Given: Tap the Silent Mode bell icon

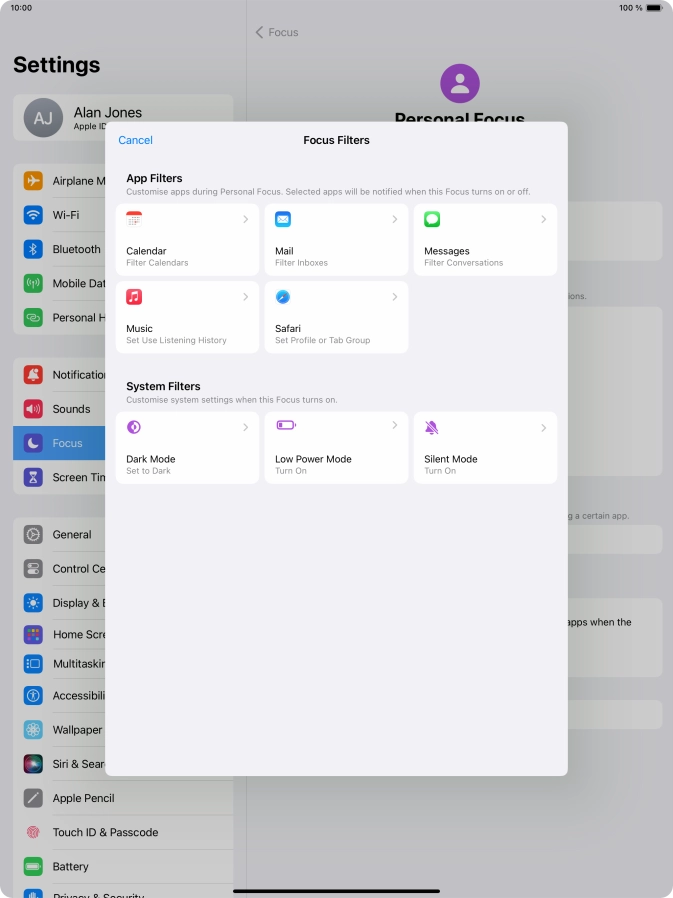Looking at the screenshot, I should pos(432,427).
